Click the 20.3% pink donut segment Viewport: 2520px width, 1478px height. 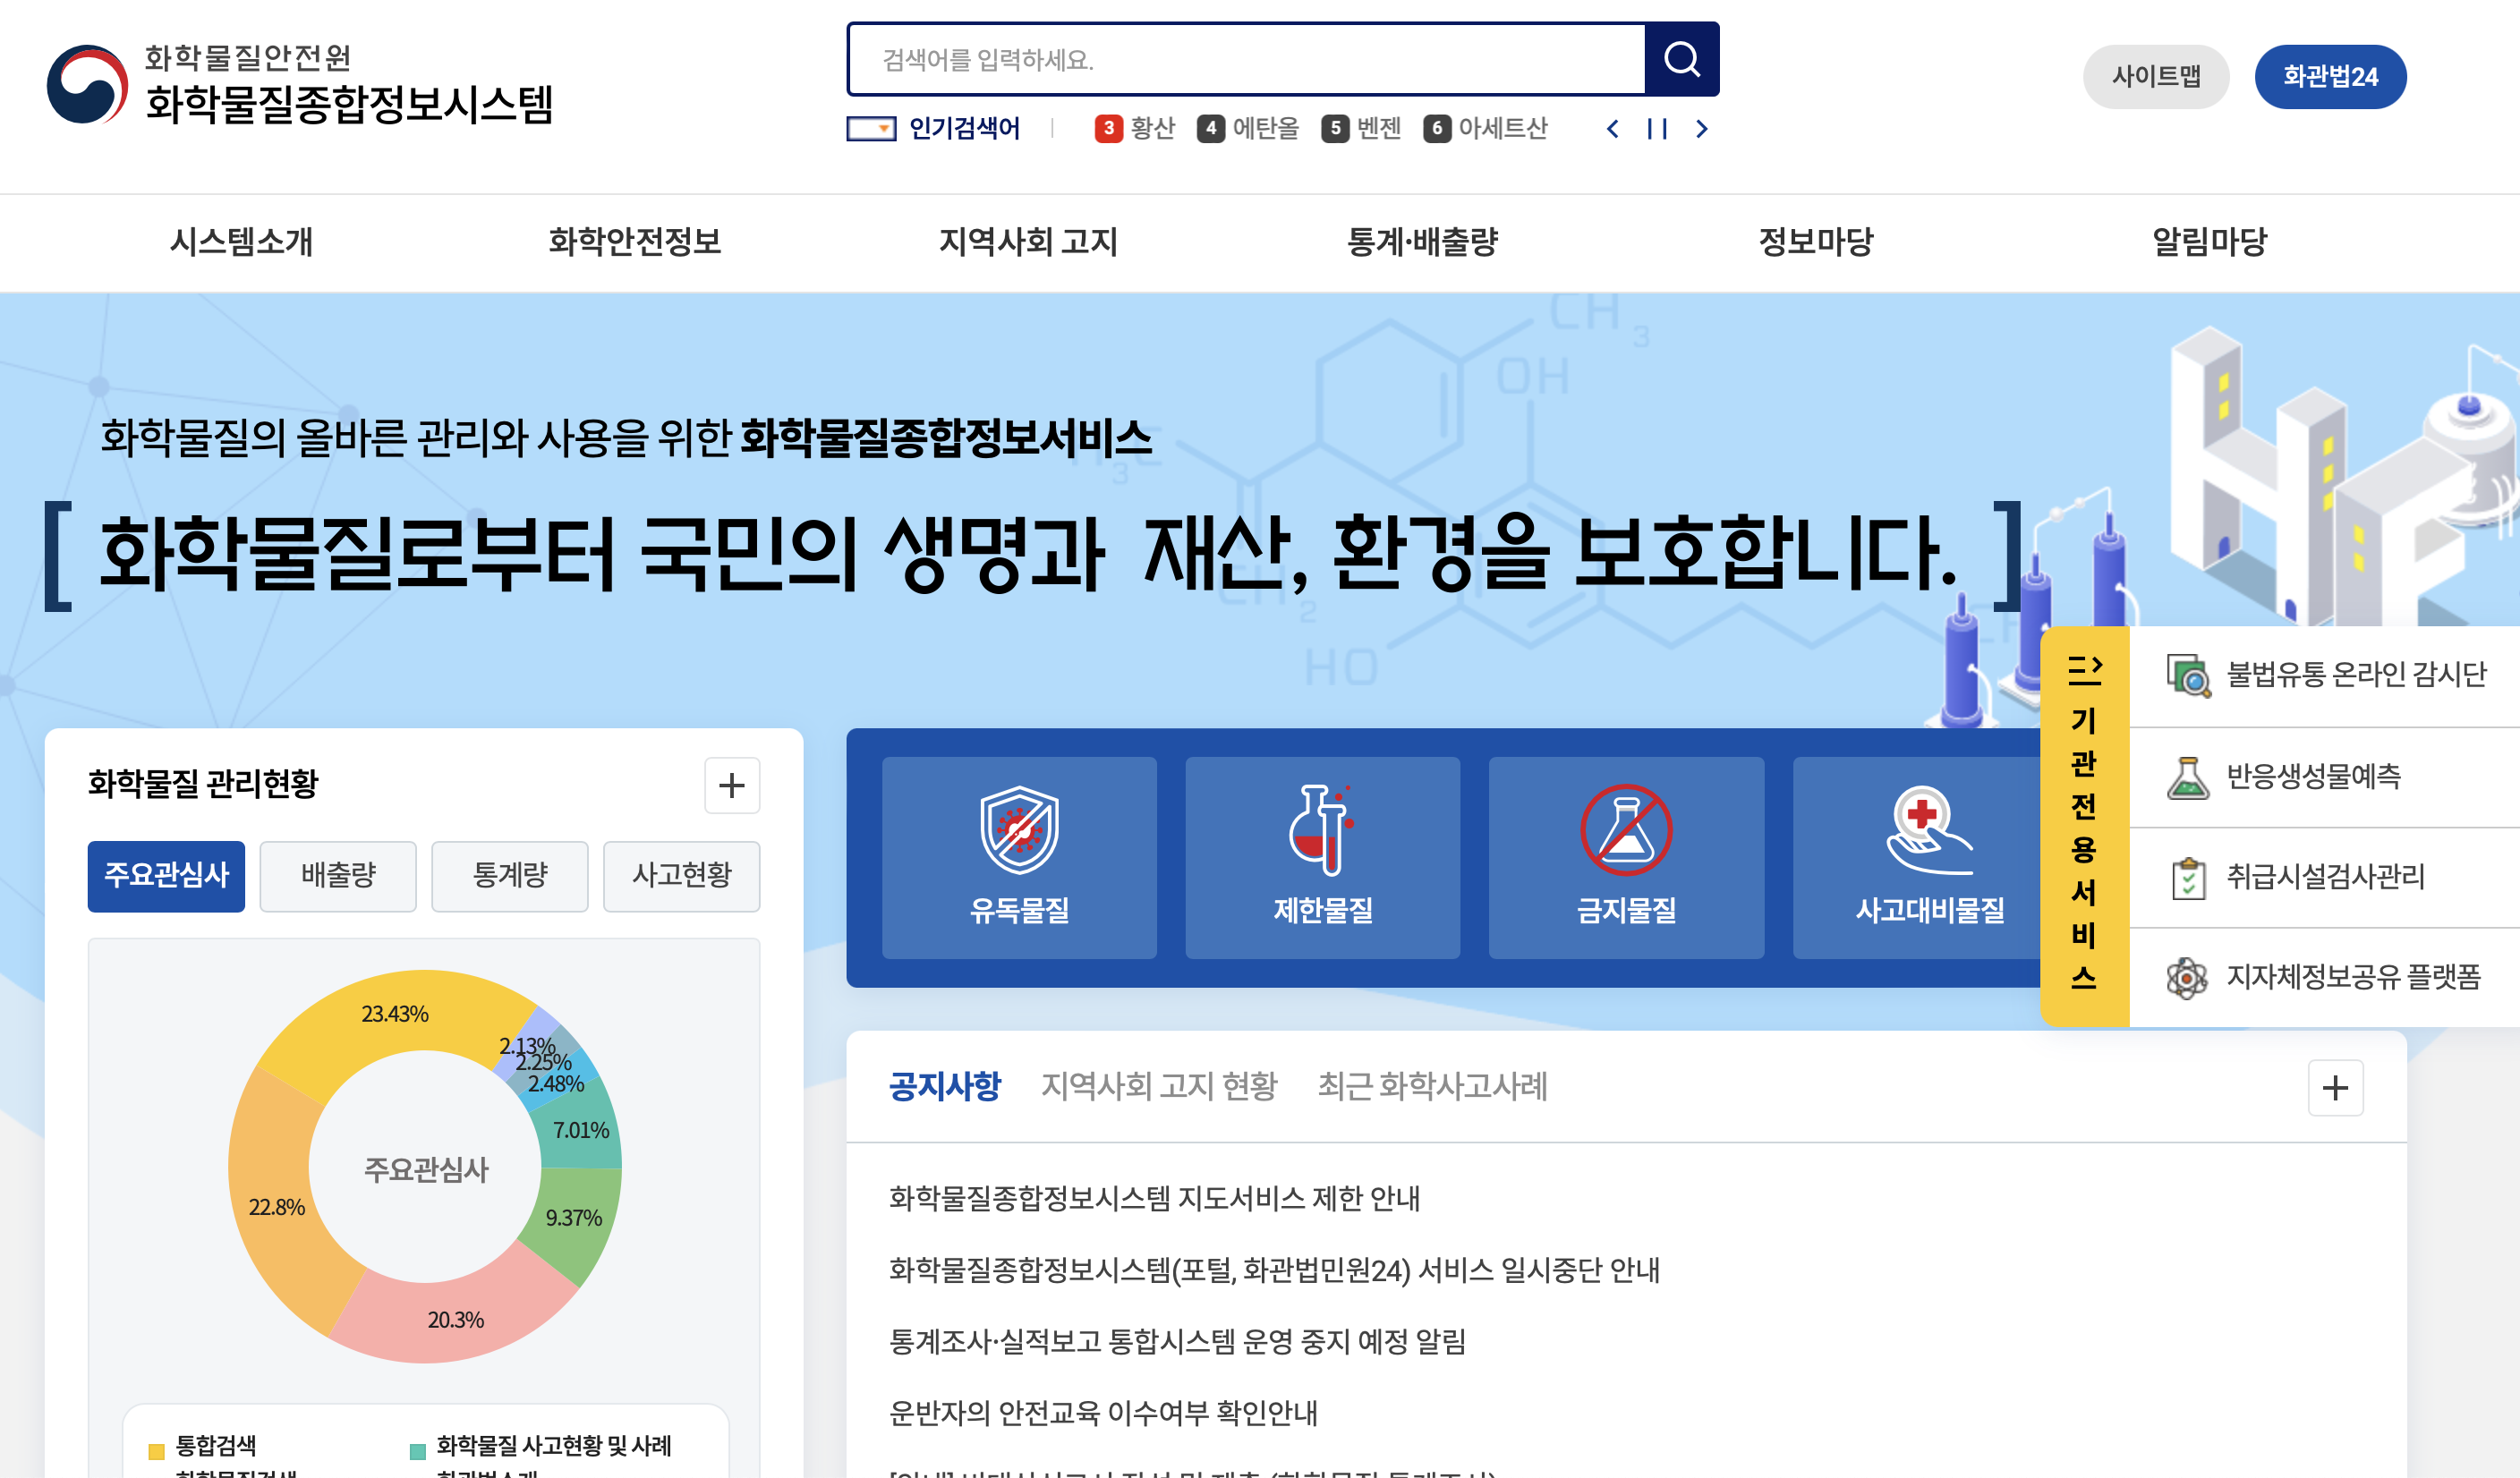coord(455,1320)
